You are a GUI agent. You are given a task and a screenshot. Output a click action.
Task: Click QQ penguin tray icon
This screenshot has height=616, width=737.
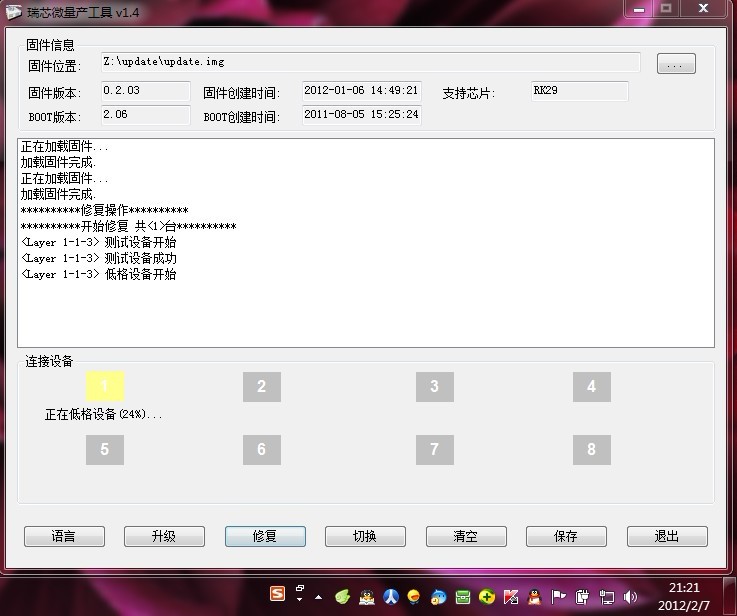(534, 597)
